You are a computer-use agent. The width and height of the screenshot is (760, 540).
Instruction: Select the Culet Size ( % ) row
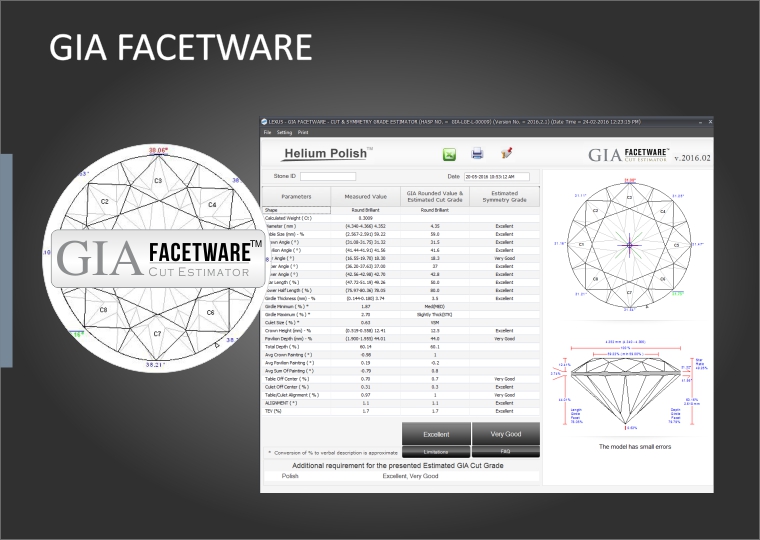[401, 323]
